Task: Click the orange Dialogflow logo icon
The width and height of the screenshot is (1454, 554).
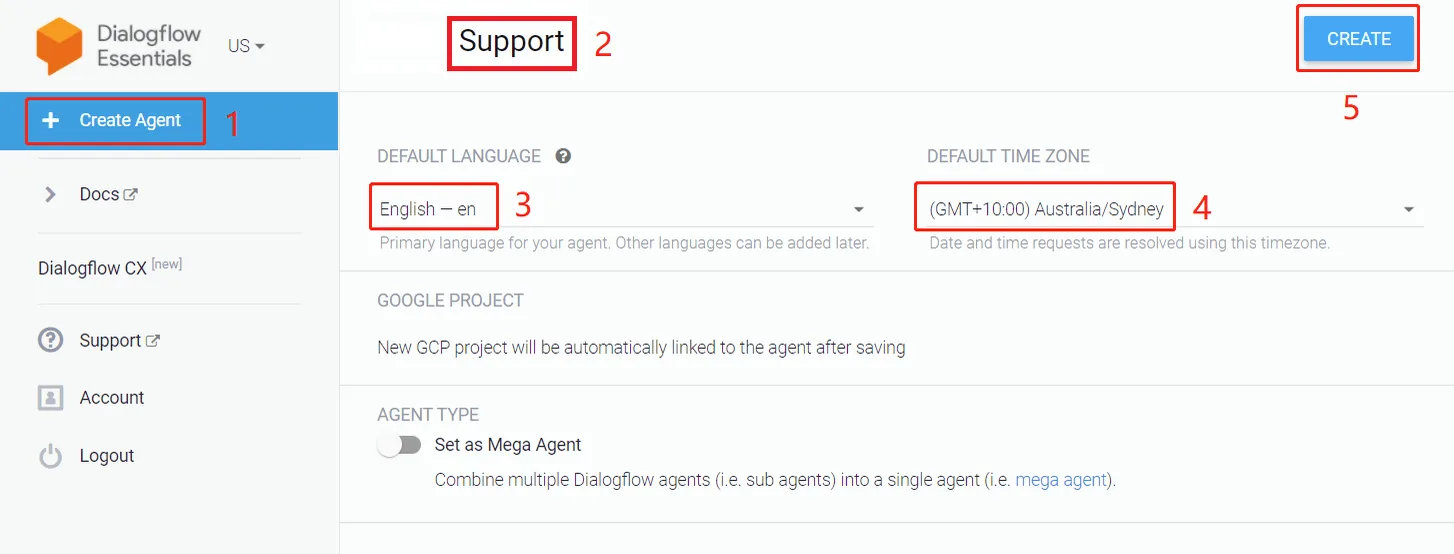Action: tap(59, 46)
